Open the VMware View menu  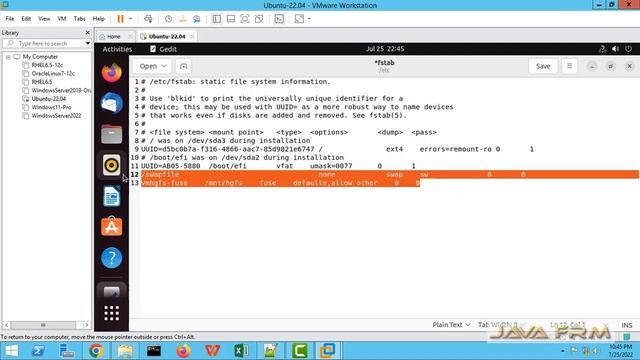(x=44, y=19)
